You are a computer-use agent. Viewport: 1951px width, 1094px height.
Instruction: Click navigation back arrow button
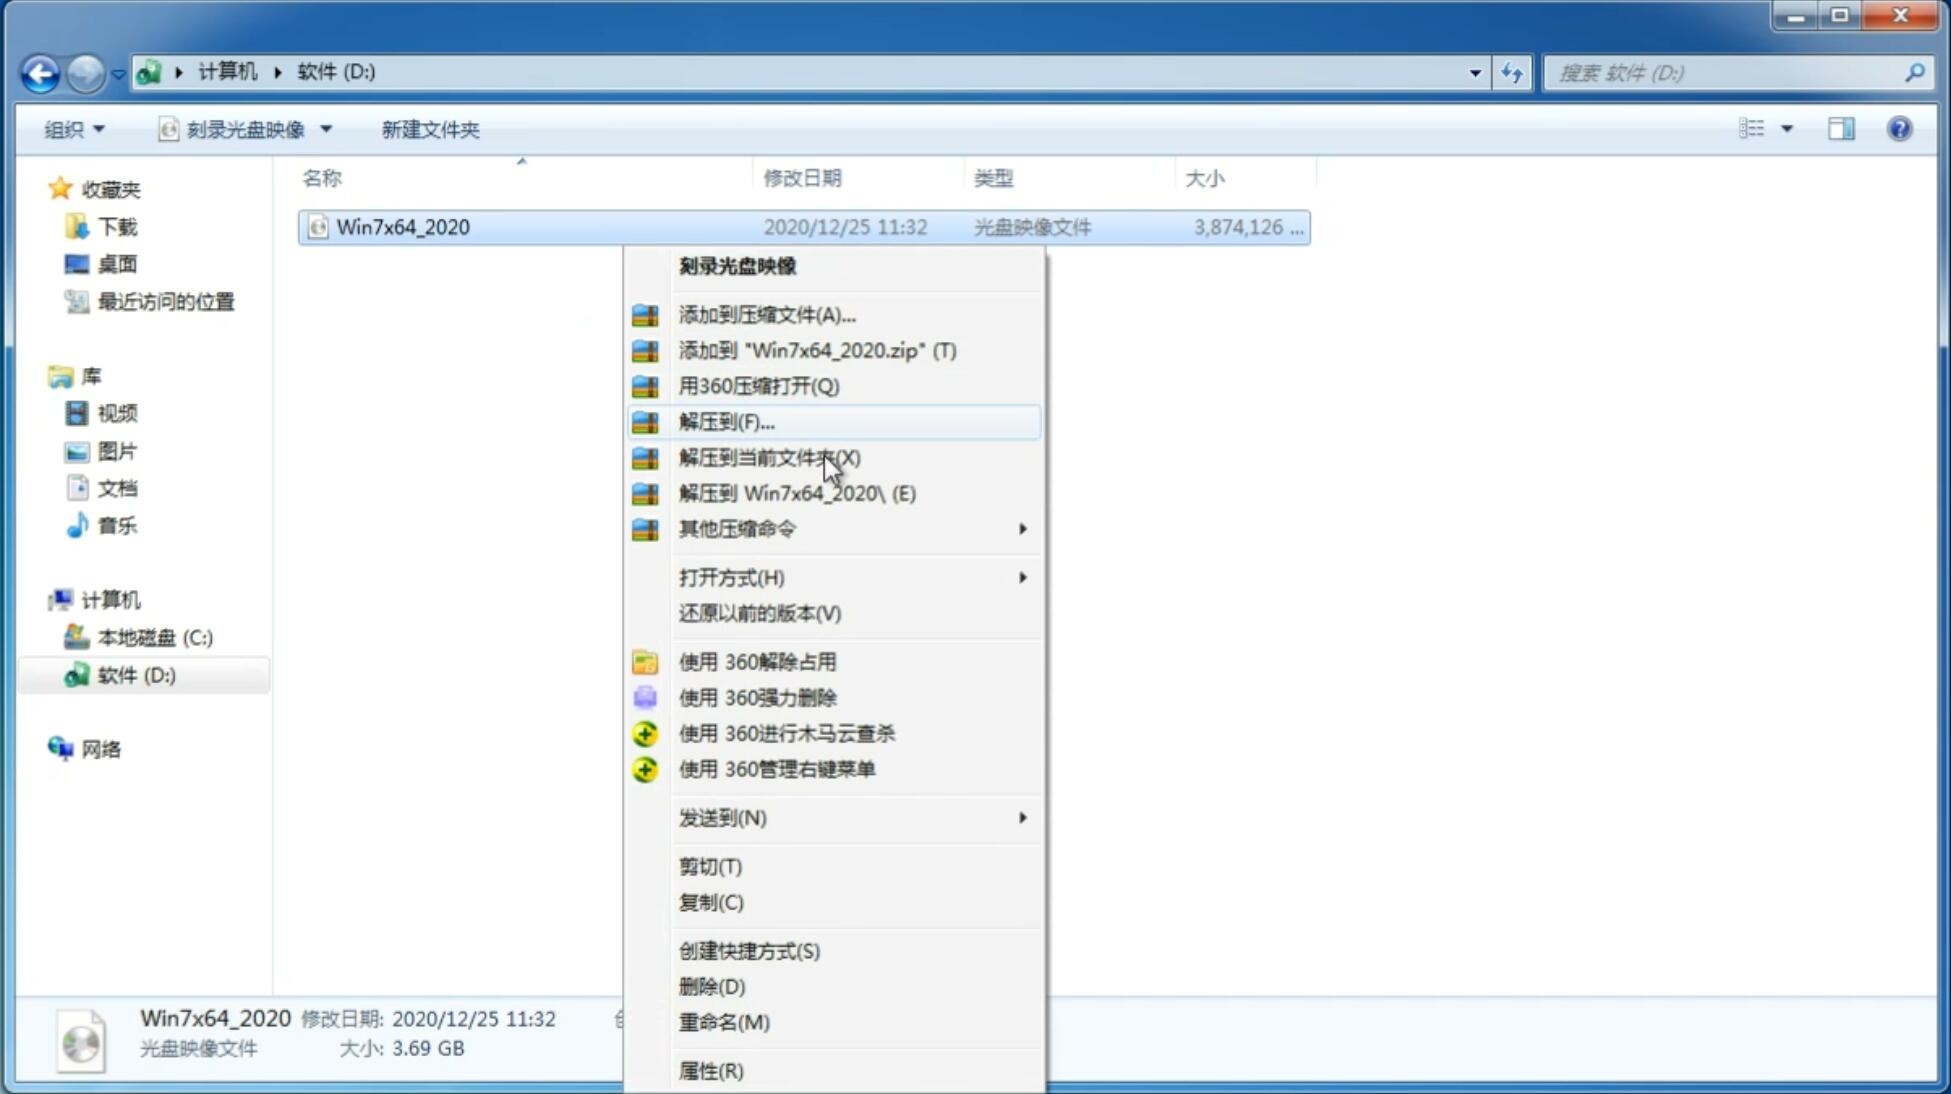[x=39, y=70]
